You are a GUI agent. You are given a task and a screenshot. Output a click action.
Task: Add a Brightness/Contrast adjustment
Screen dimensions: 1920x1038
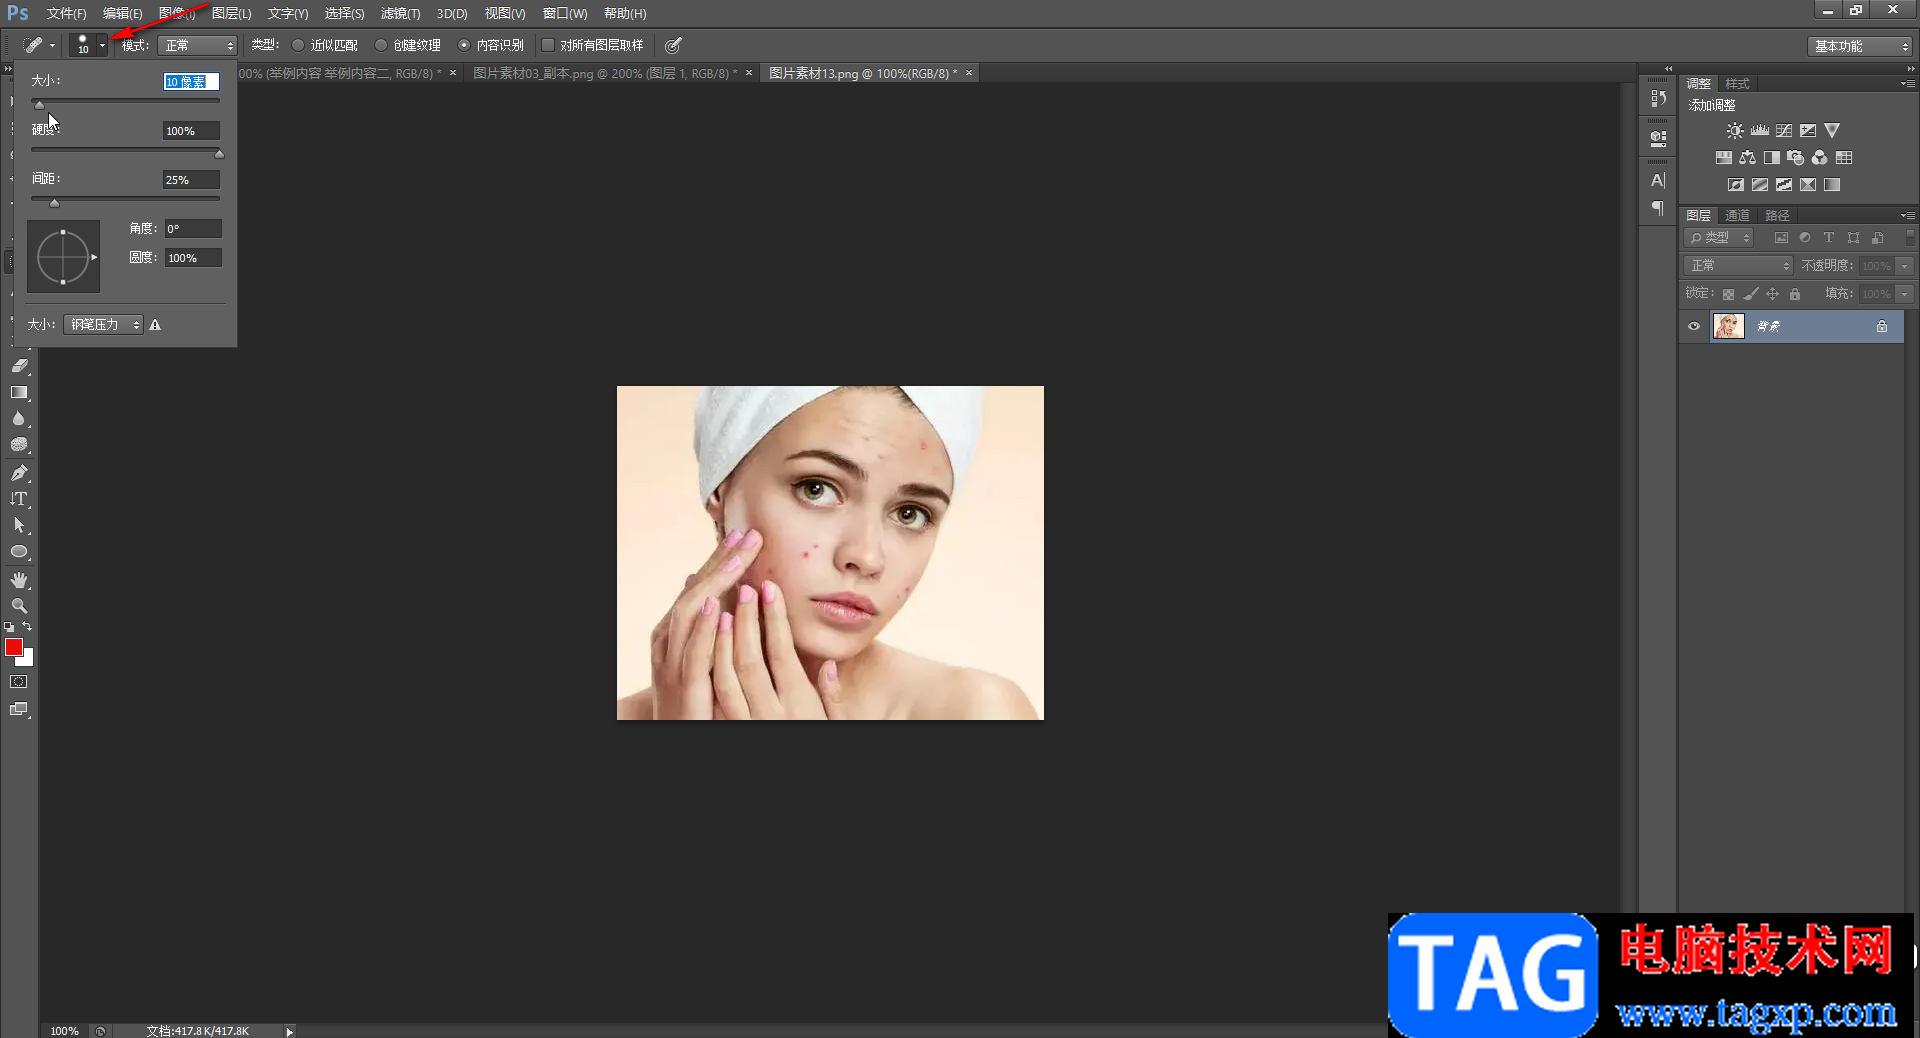(x=1735, y=131)
